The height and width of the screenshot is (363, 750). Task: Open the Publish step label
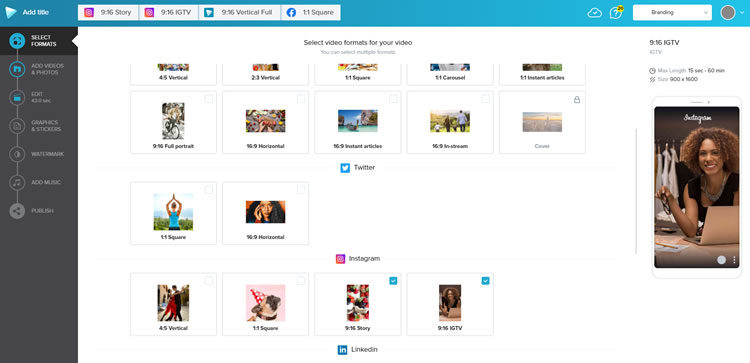[x=42, y=210]
